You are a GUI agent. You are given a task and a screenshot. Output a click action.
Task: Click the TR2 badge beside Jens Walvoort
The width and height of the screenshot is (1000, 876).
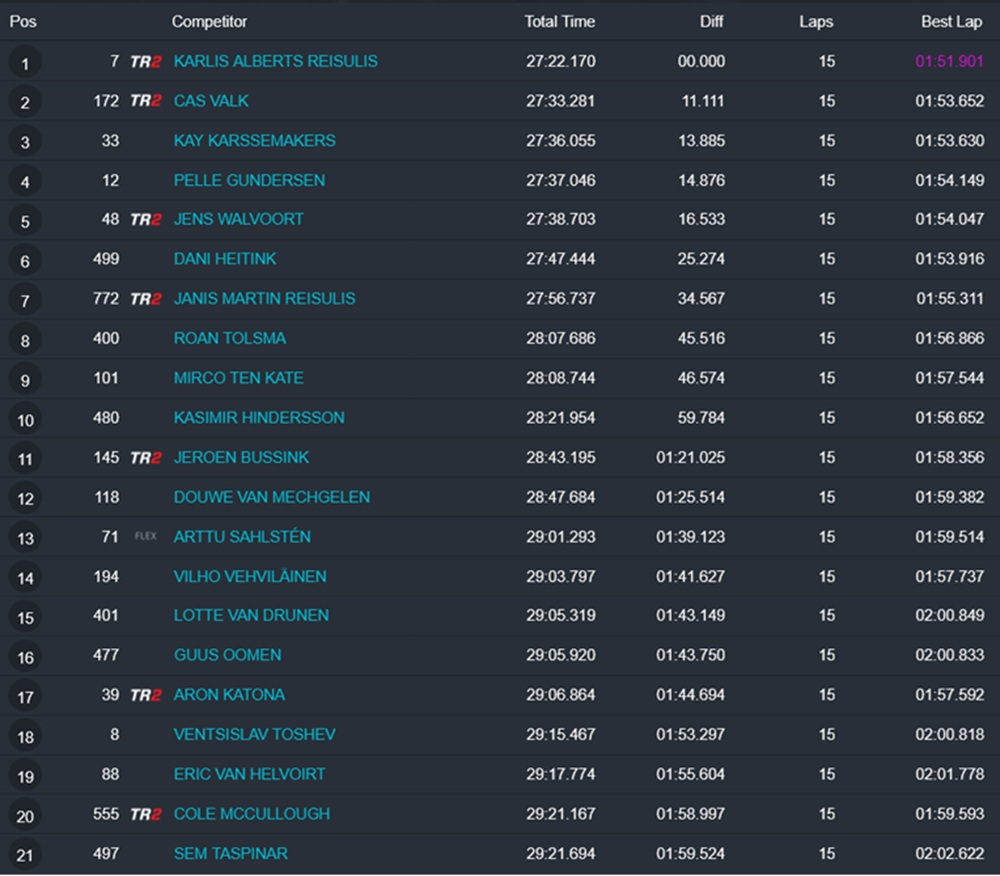pos(145,220)
